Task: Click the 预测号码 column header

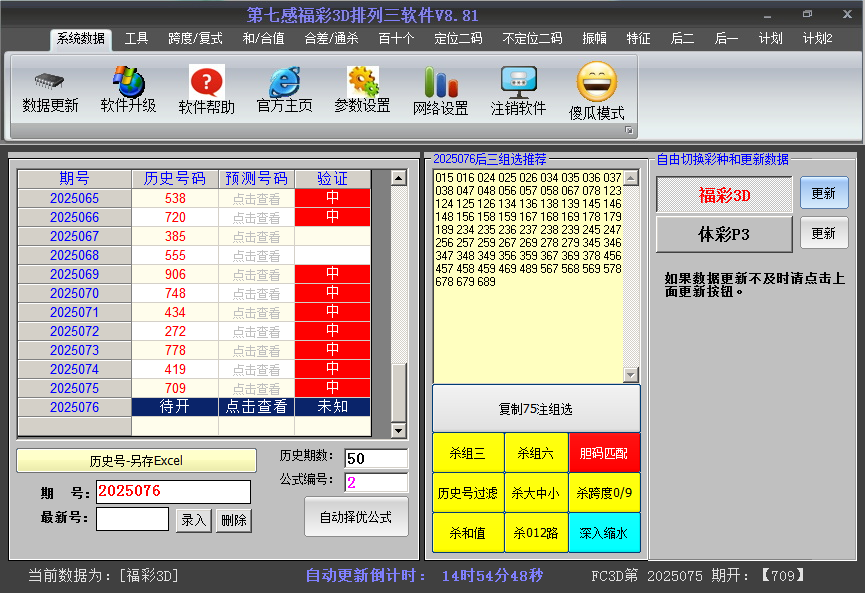Action: [x=257, y=179]
